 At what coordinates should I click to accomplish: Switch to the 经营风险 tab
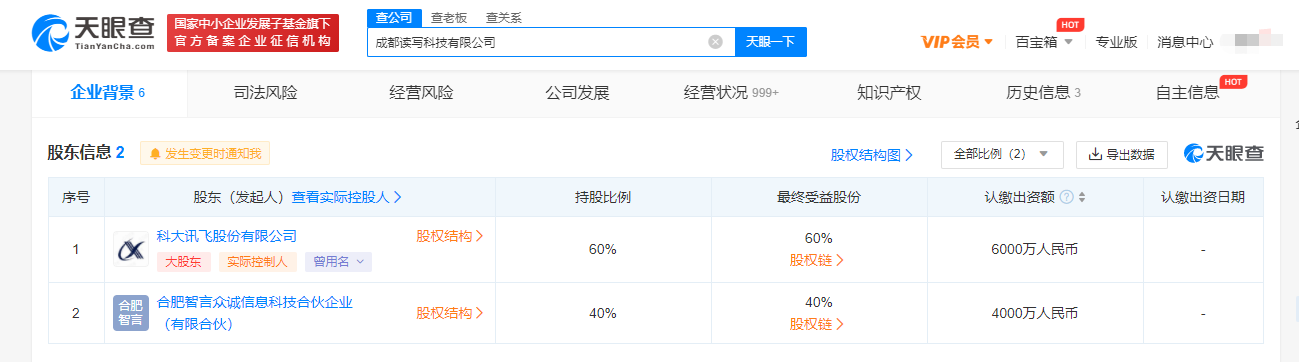[x=421, y=93]
